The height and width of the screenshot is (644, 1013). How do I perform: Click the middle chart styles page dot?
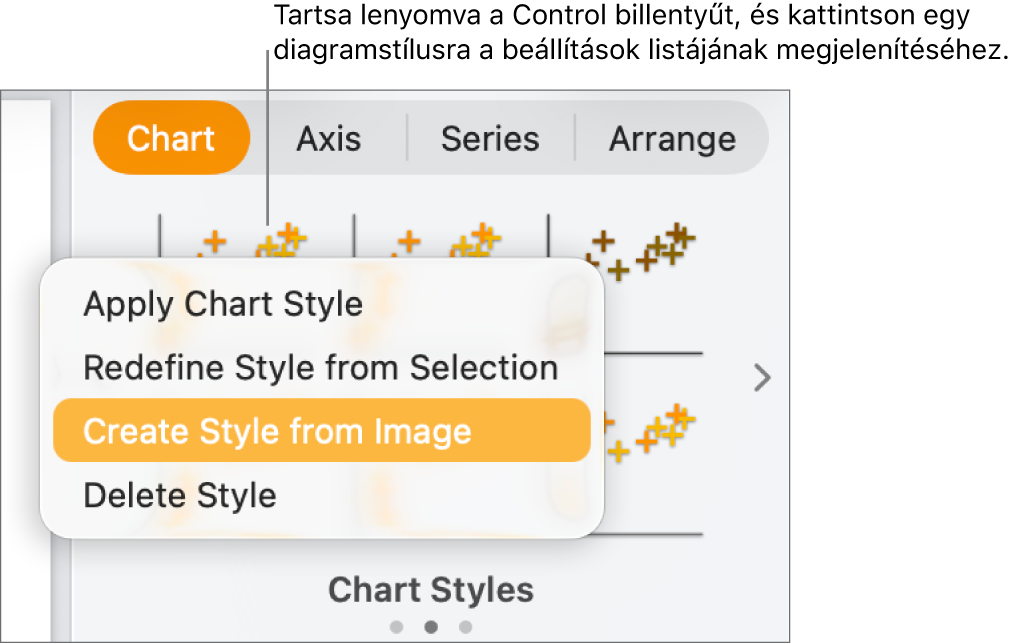click(431, 627)
